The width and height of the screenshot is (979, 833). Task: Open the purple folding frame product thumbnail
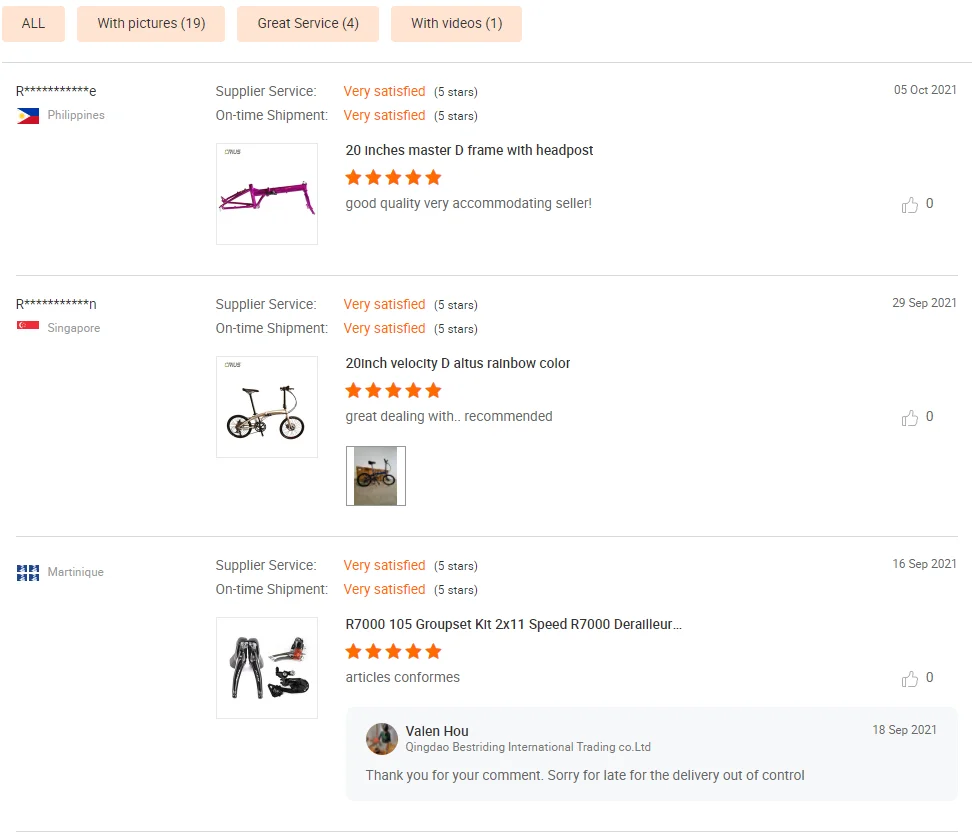[x=267, y=194]
